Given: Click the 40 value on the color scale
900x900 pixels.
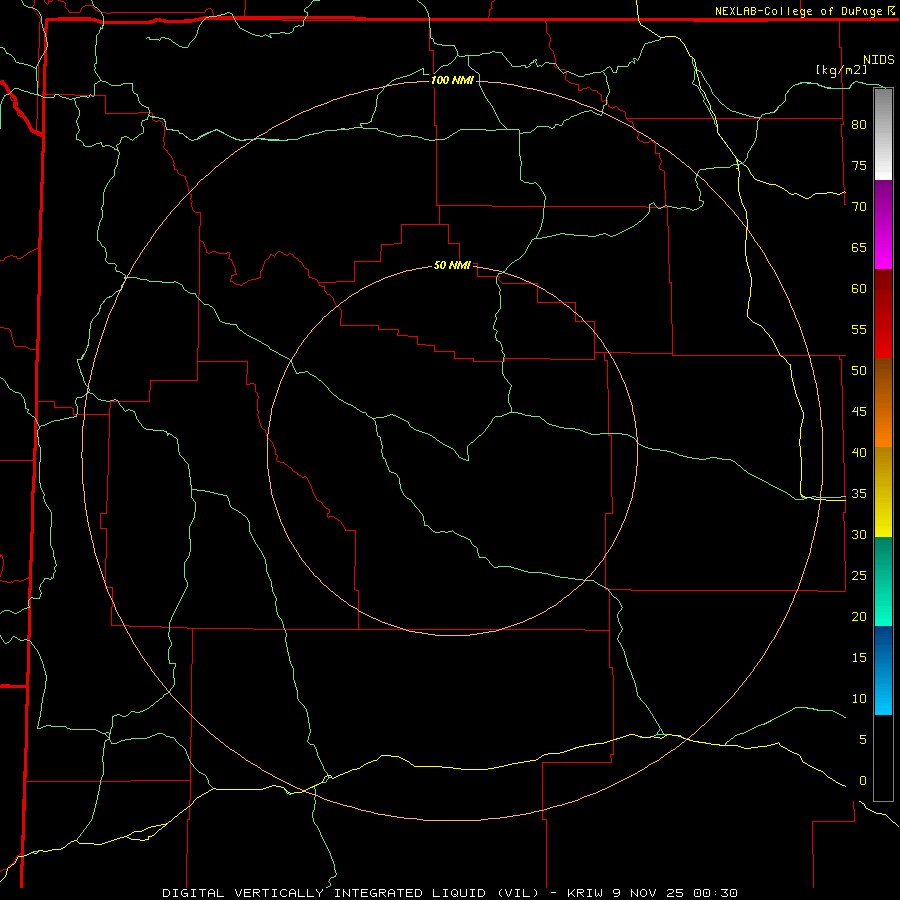Looking at the screenshot, I should point(859,453).
